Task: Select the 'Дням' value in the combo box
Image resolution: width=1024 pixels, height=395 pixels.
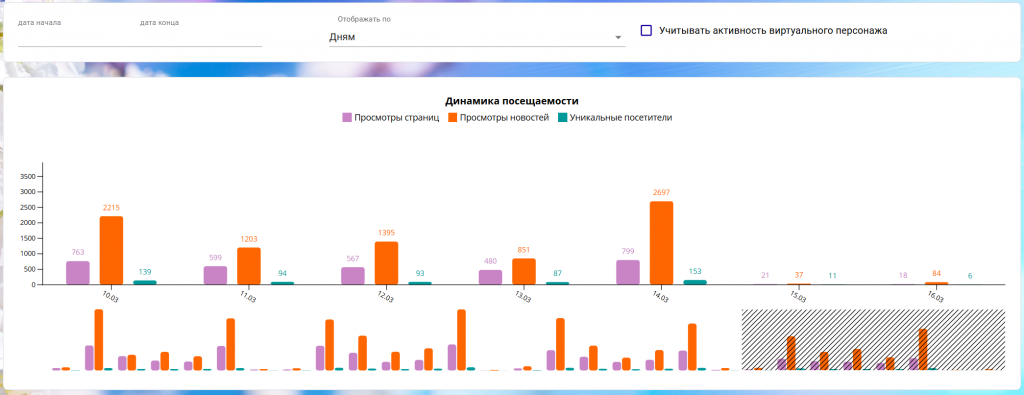Action: [x=342, y=37]
